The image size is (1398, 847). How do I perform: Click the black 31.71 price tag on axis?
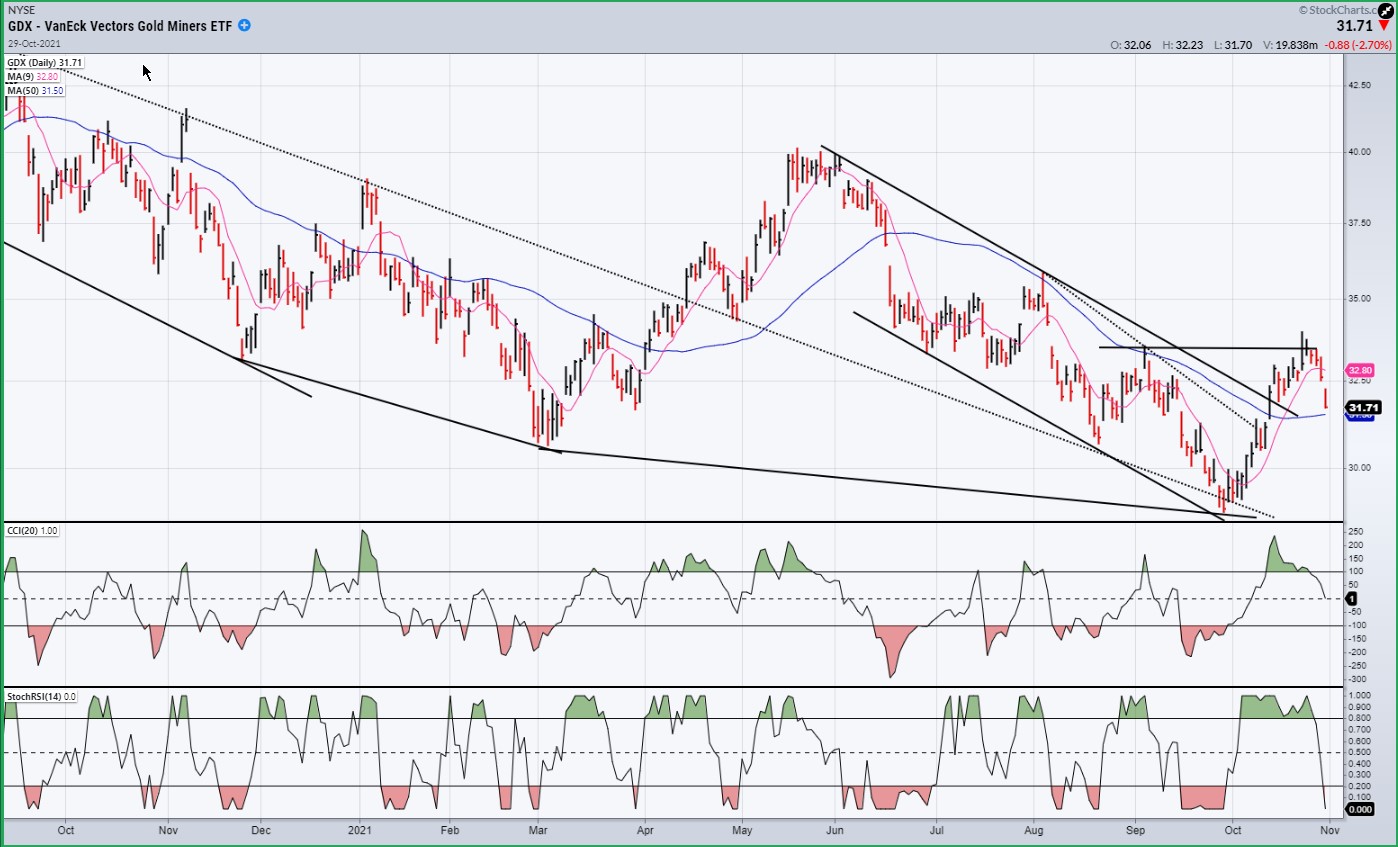pyautogui.click(x=1364, y=408)
